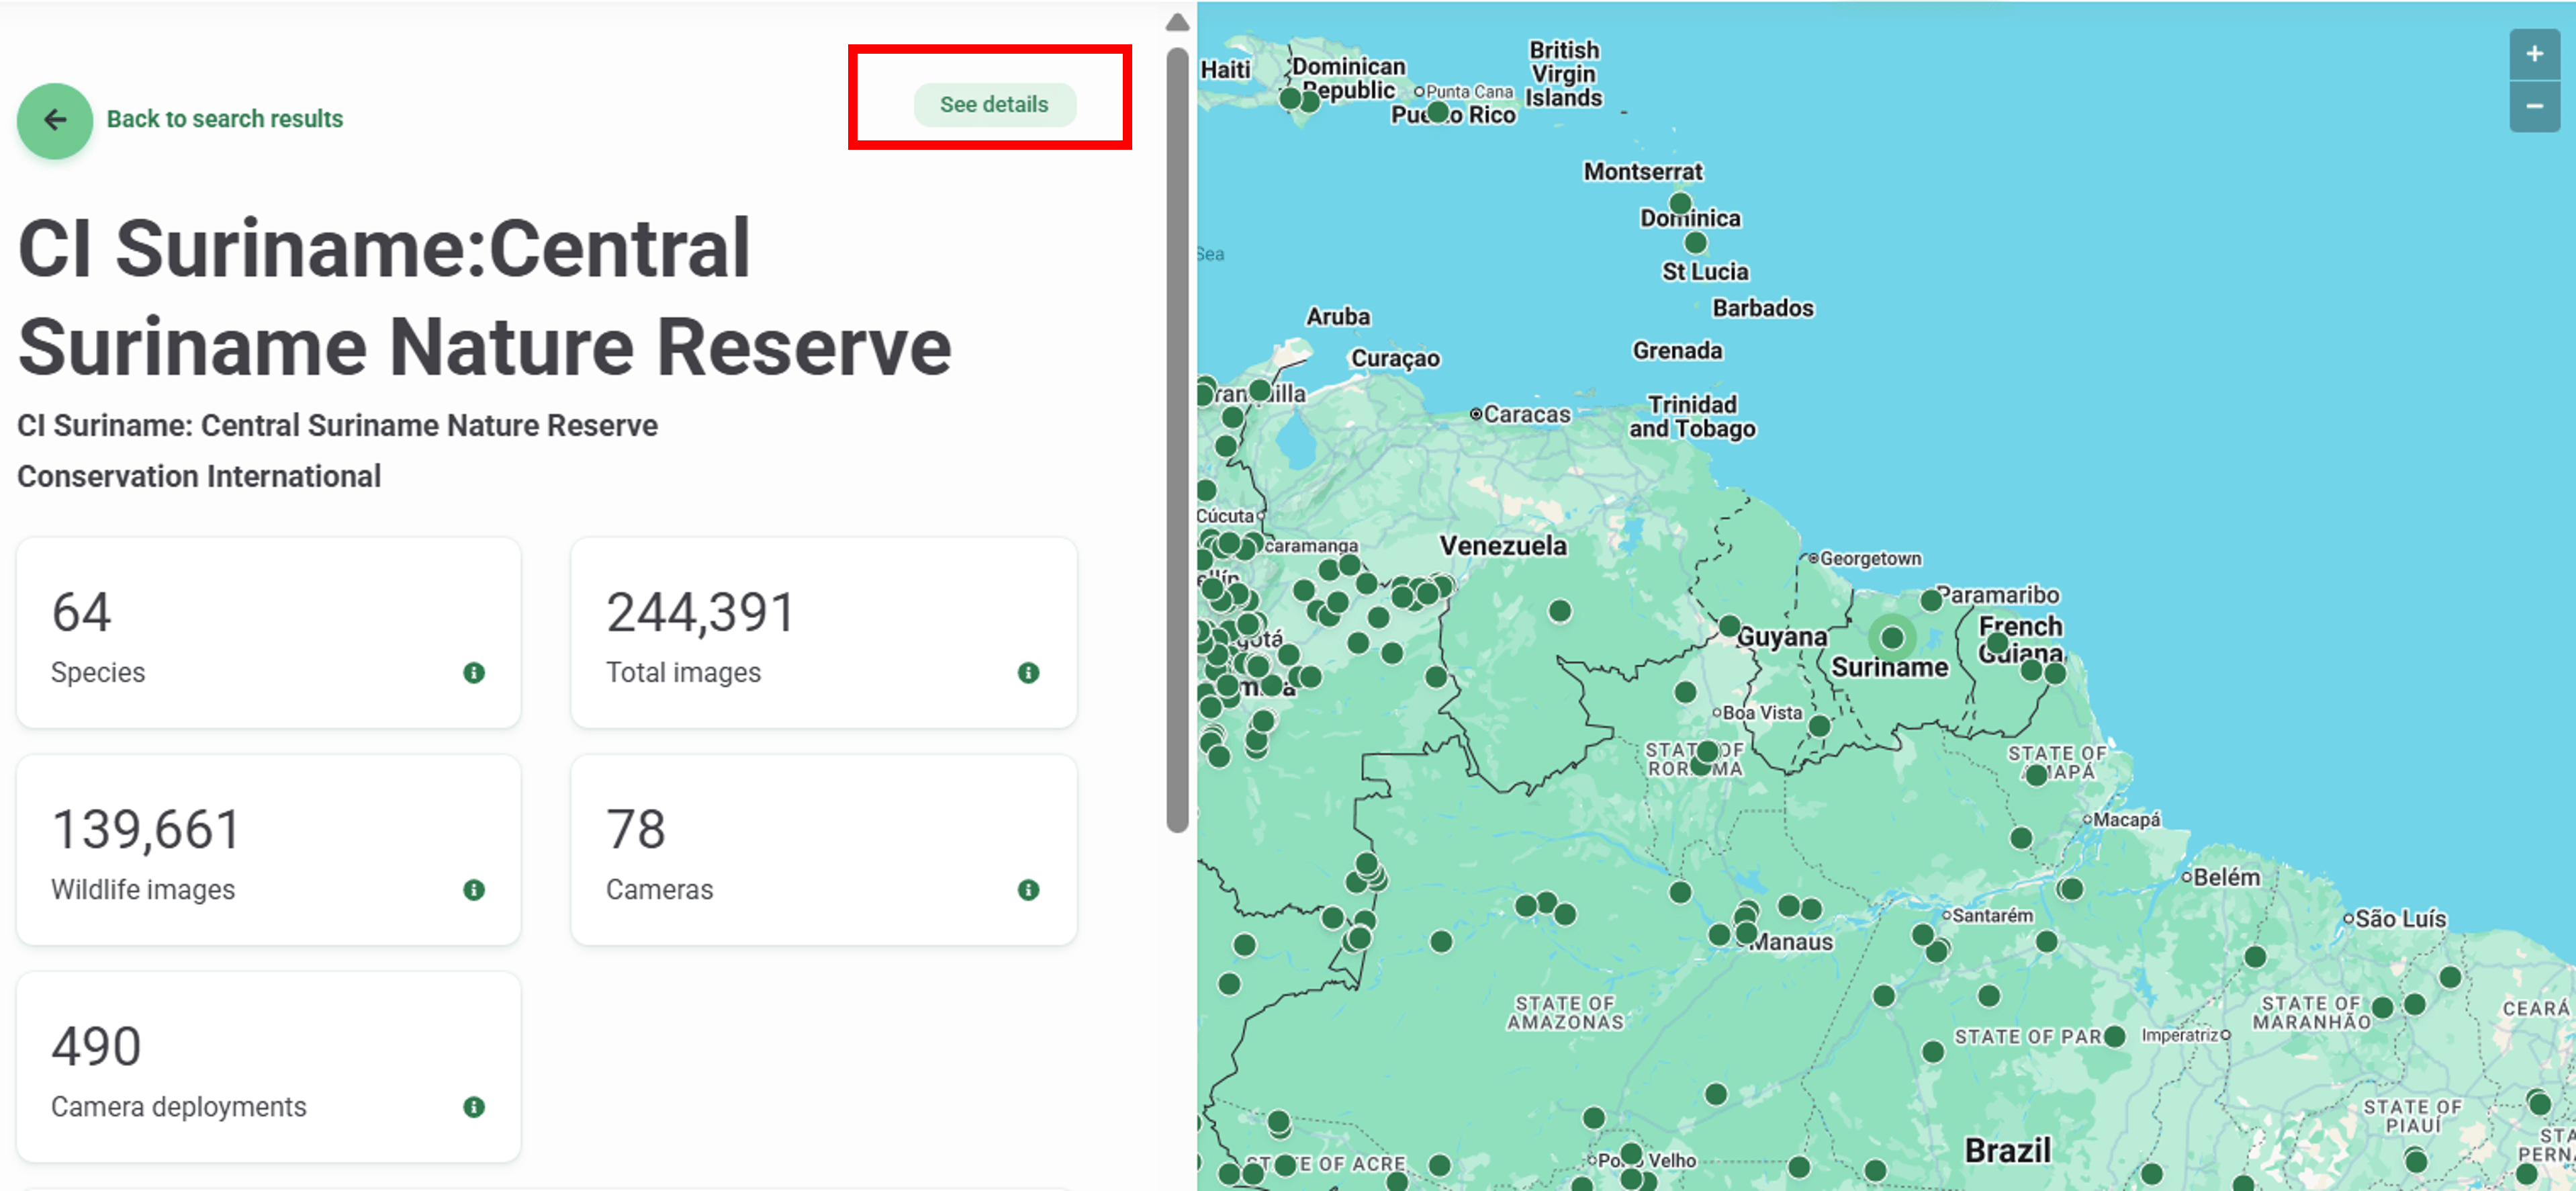Open the Wildlife images info icon
Viewport: 2576px width, 1191px height.
coord(474,890)
